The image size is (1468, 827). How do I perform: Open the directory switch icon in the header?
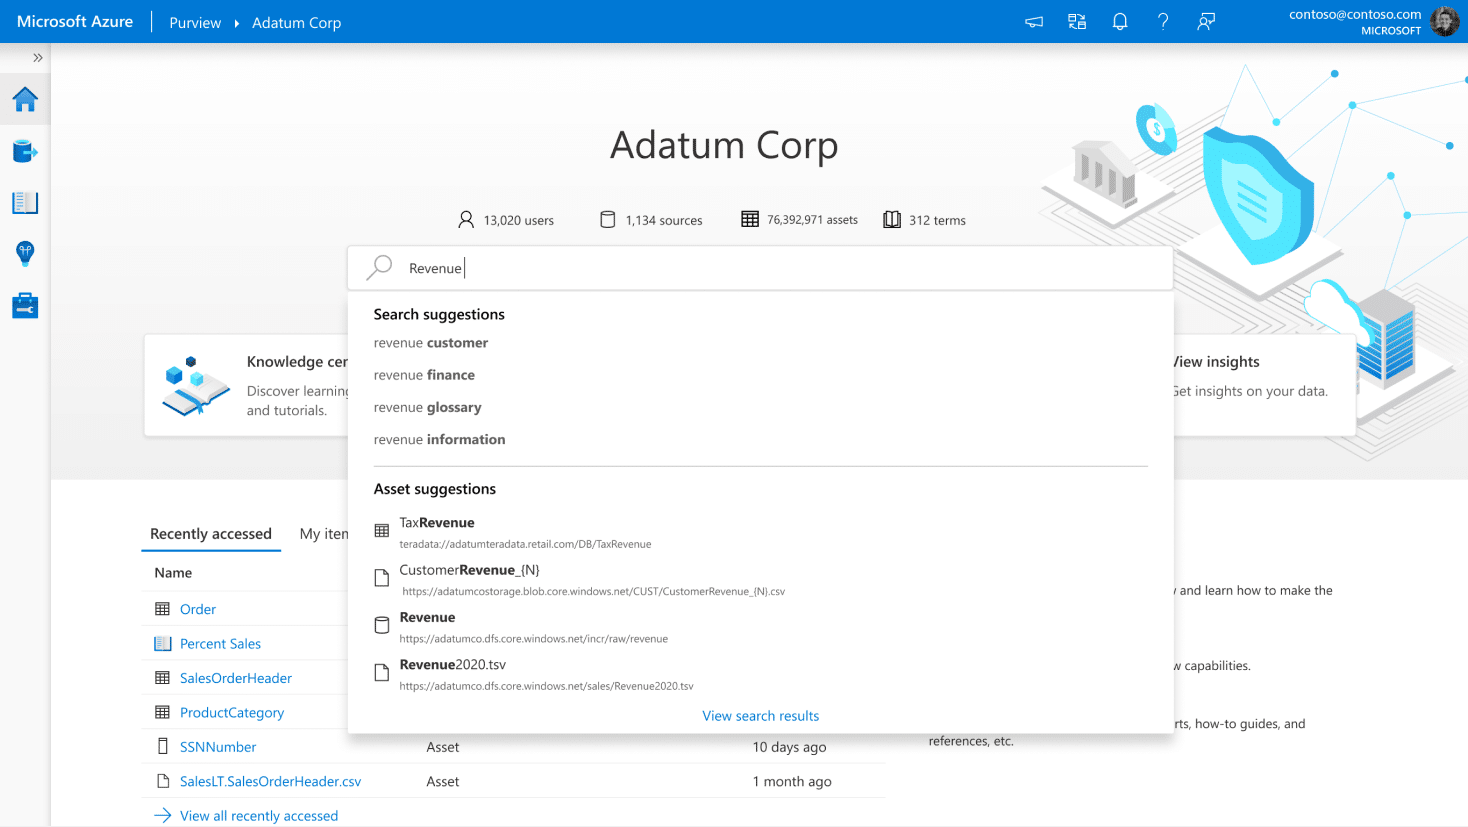(1077, 22)
